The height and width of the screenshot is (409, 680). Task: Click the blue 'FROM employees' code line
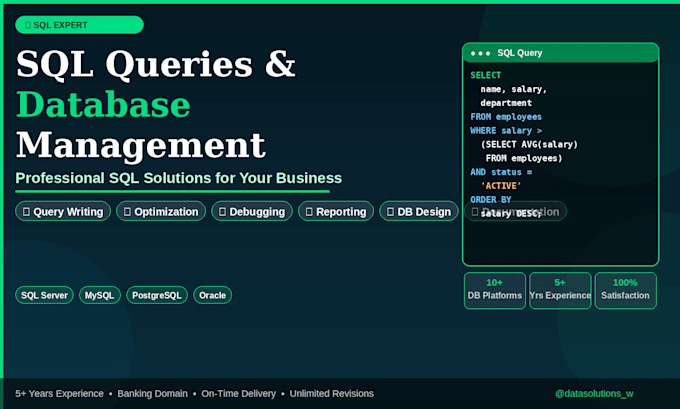506,117
